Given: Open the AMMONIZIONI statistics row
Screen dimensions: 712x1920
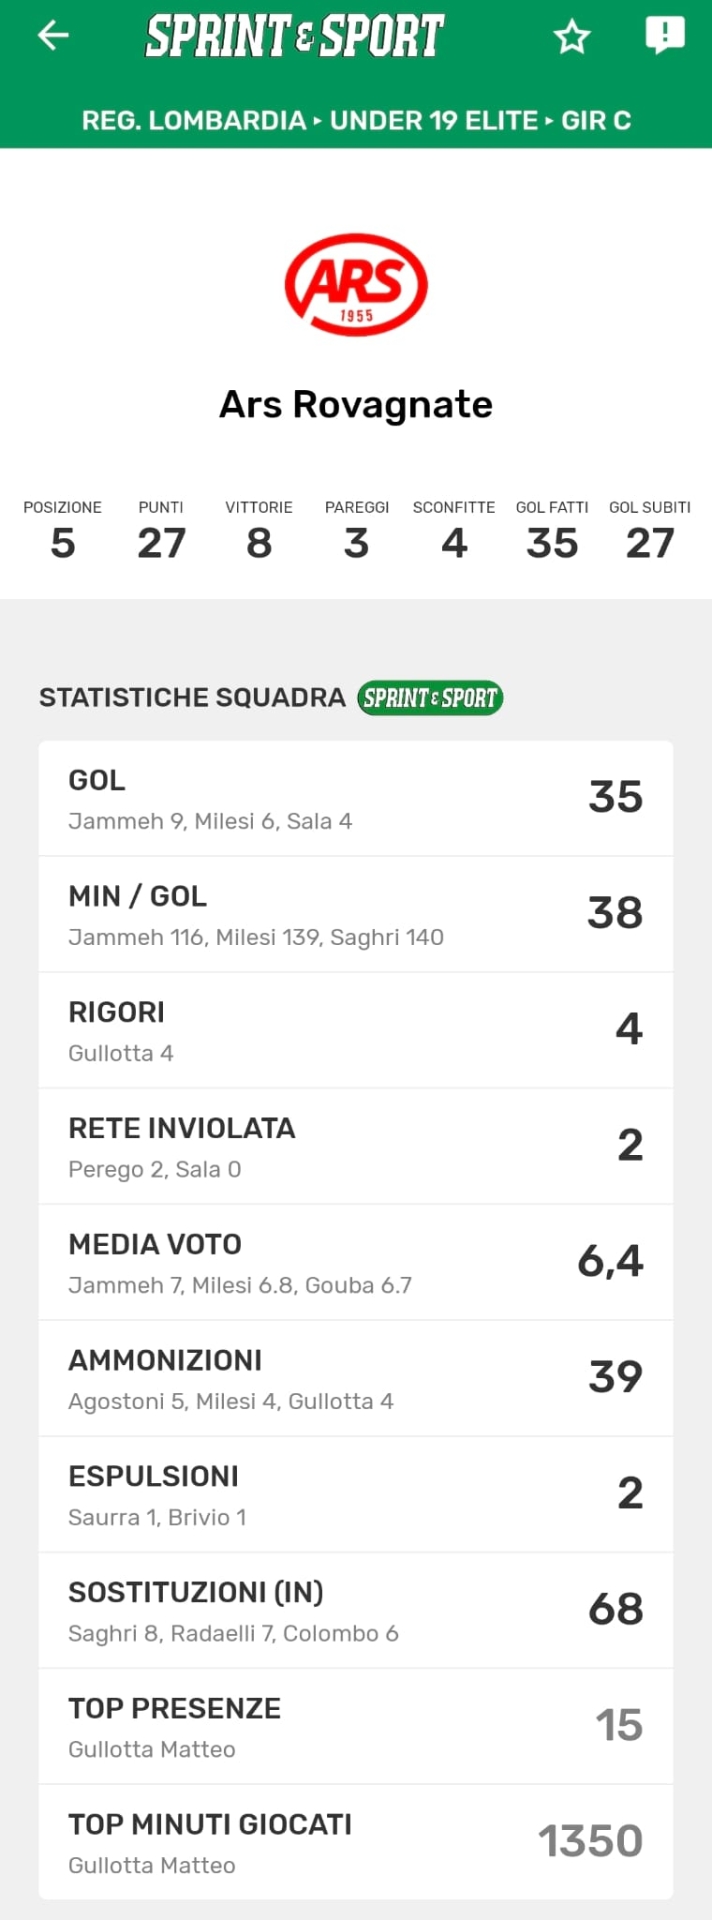Looking at the screenshot, I should pos(356,1379).
